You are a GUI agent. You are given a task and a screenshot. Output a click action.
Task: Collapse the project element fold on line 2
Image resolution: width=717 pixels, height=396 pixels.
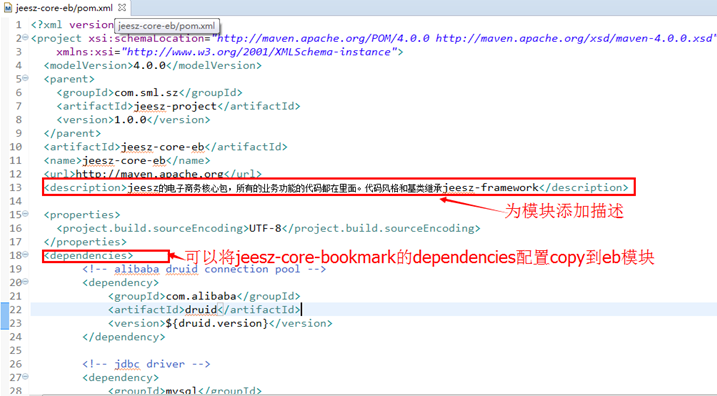click(x=26, y=37)
